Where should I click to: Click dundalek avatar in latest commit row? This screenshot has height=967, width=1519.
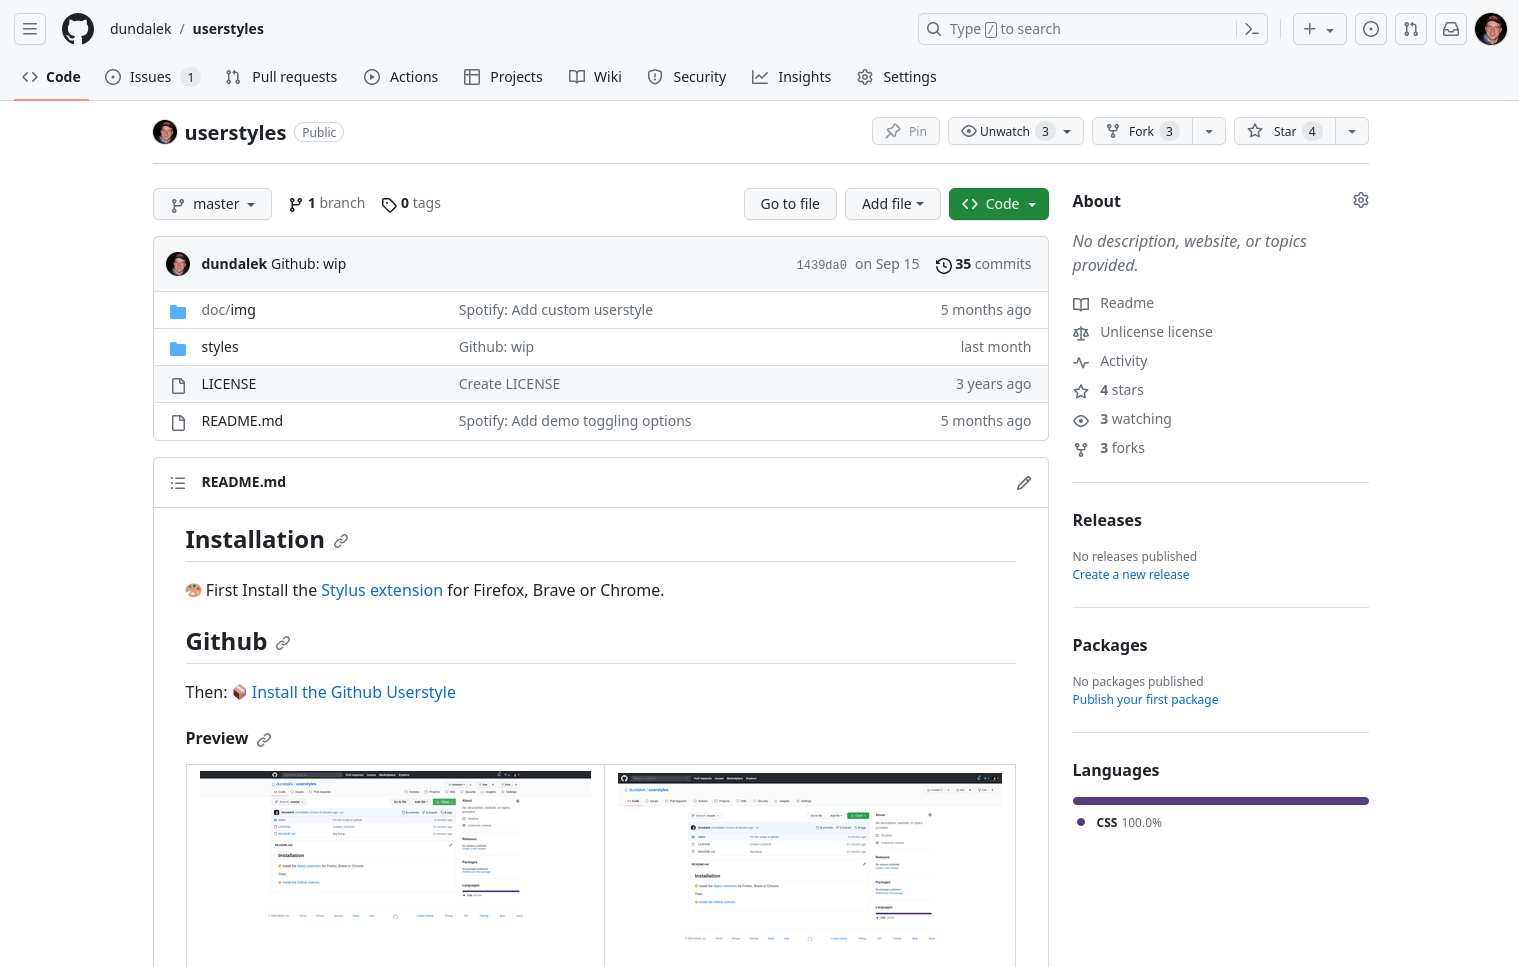point(178,264)
